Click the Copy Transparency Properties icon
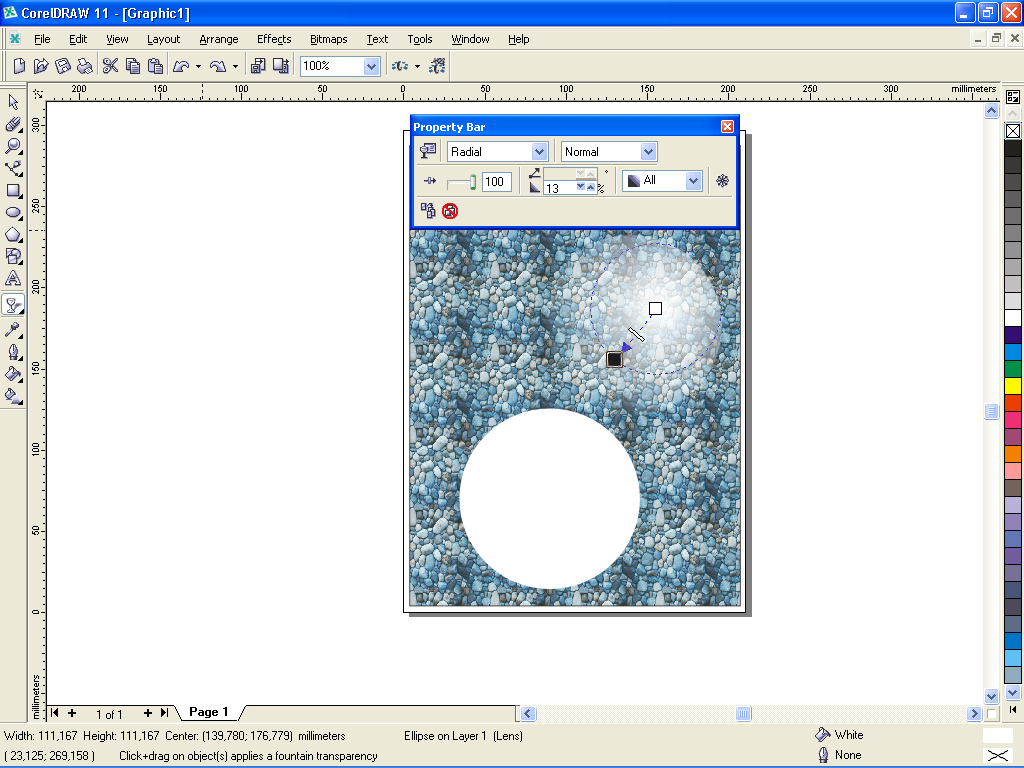 point(428,210)
